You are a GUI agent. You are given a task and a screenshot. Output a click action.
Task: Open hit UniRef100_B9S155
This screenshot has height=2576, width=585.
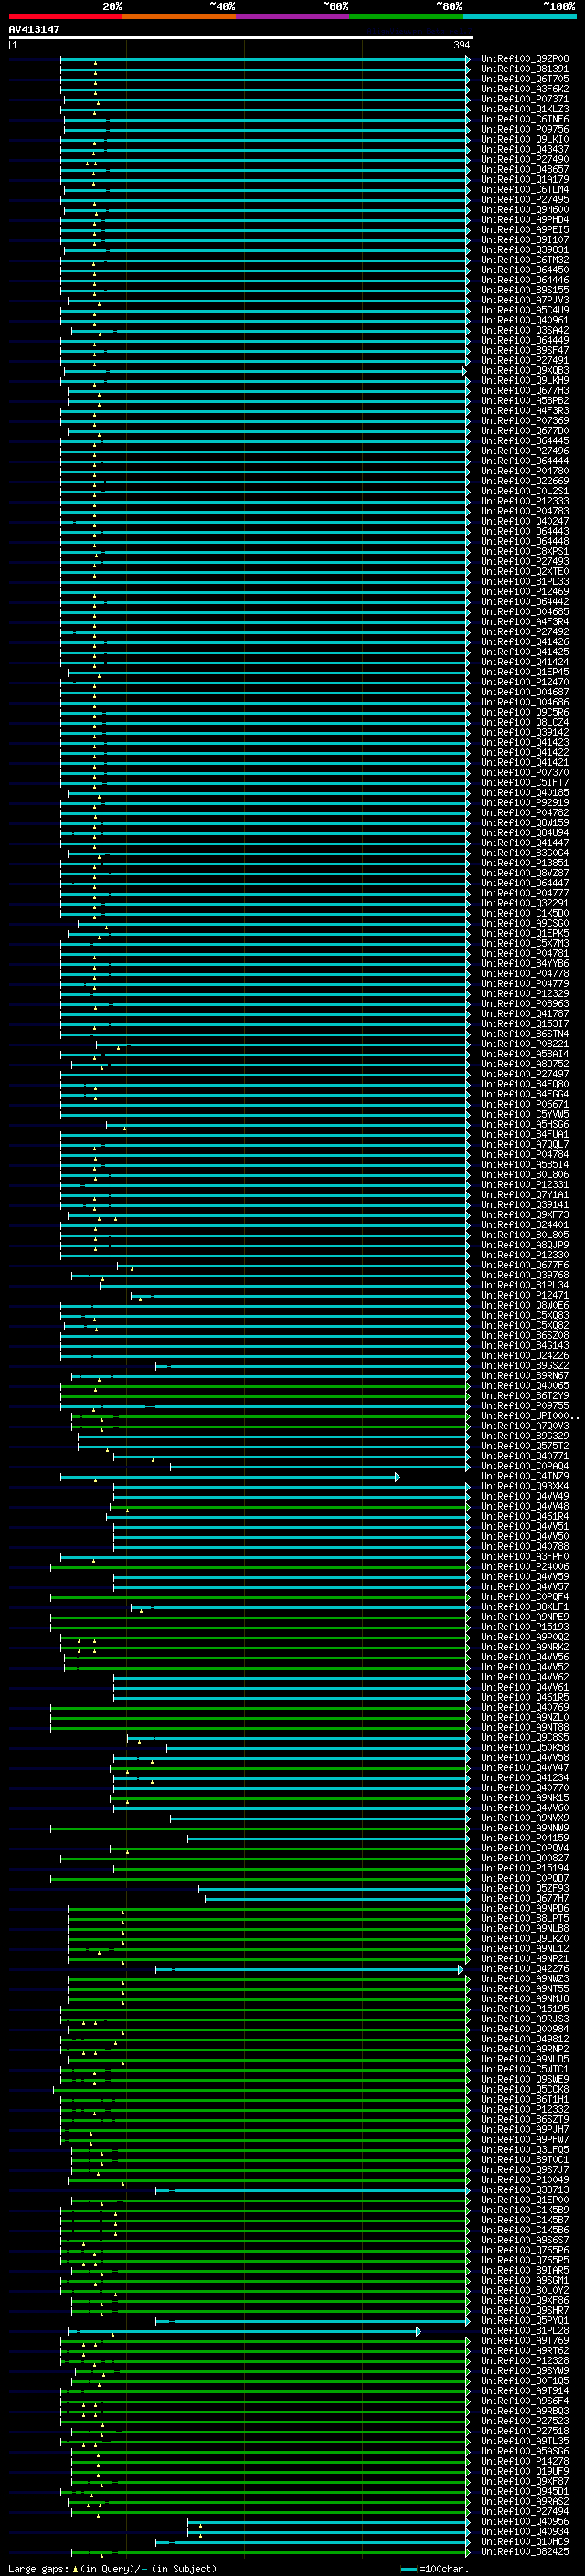tap(524, 290)
